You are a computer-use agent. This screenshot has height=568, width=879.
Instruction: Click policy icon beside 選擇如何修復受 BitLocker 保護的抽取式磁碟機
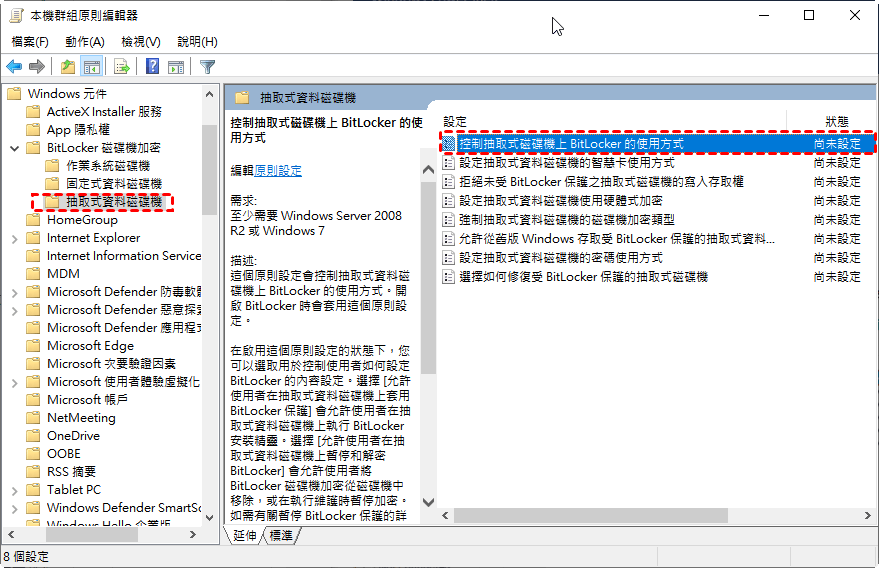448,277
